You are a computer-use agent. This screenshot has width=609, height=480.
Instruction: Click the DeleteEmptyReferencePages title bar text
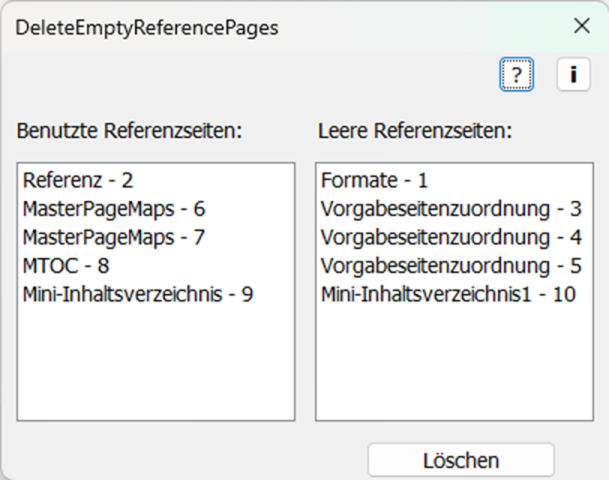[146, 28]
